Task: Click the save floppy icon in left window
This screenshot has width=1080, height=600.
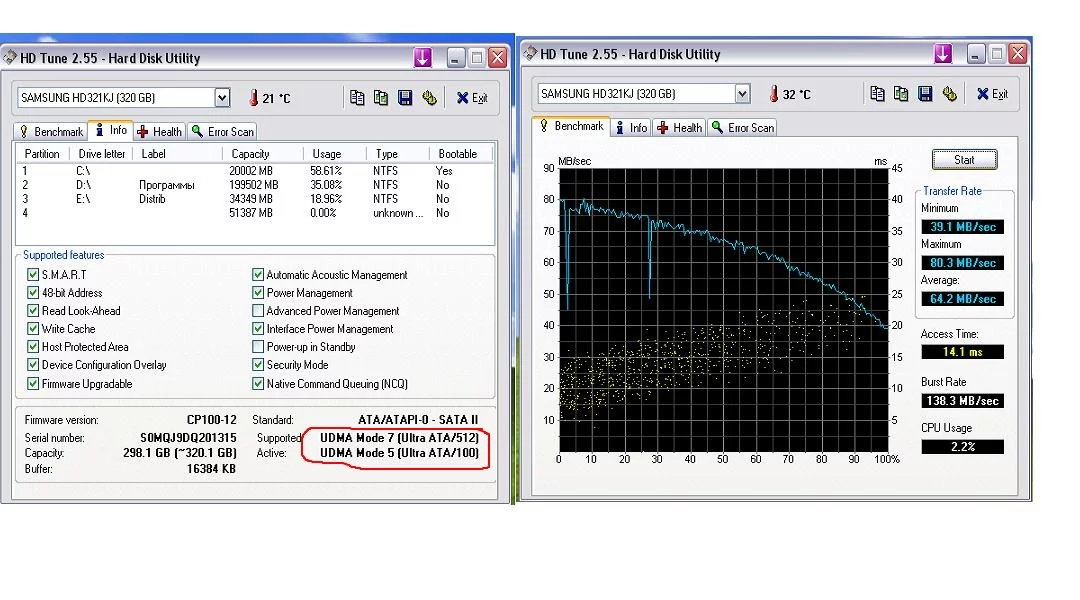Action: [x=405, y=97]
